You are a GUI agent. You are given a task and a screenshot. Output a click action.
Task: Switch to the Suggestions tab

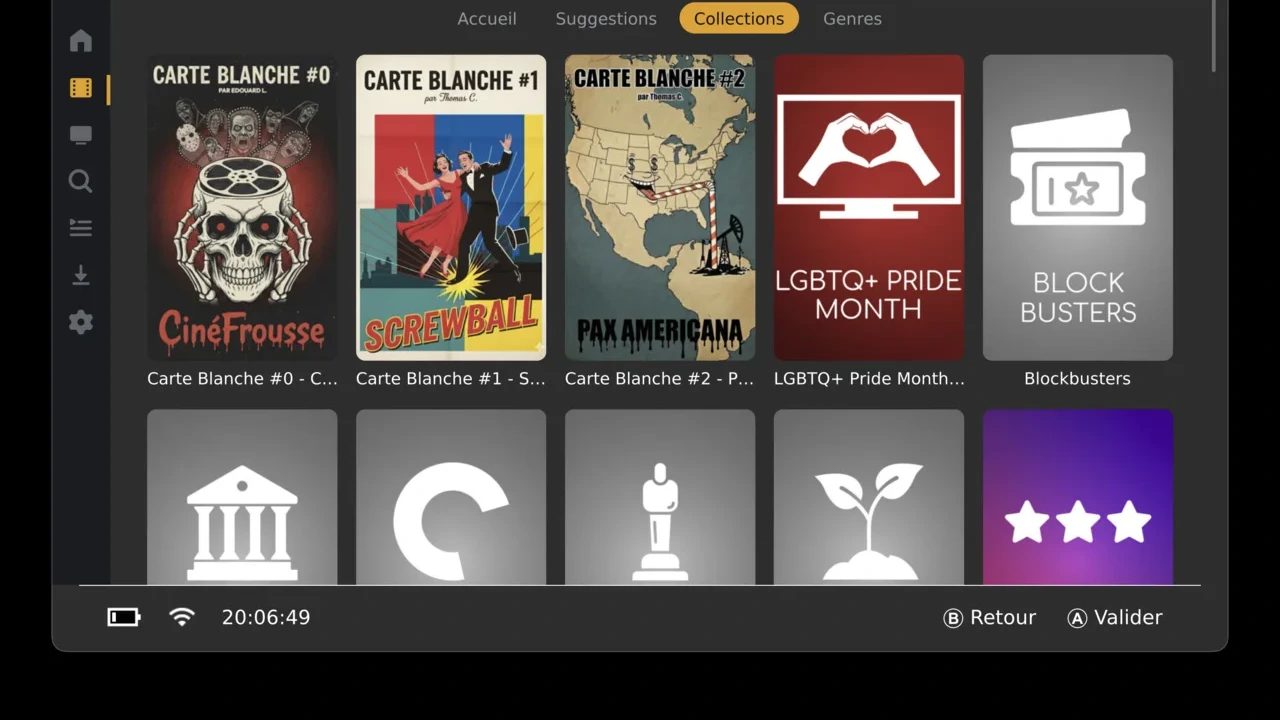pos(606,18)
